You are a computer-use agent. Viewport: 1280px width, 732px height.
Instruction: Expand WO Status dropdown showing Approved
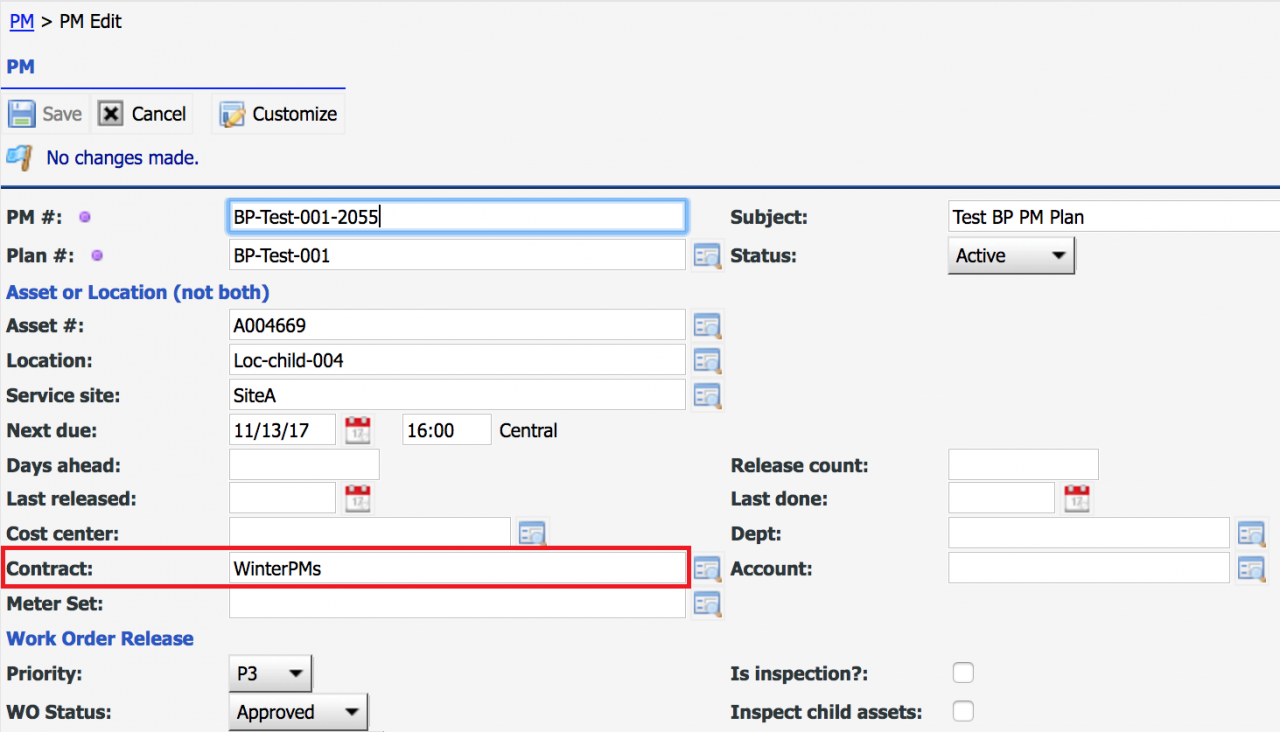298,712
